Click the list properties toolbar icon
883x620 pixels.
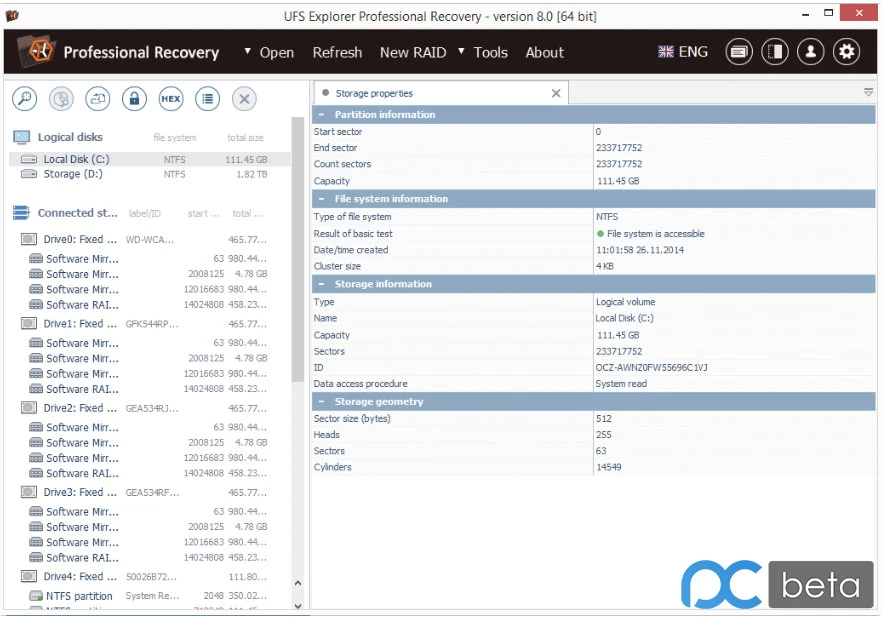click(x=207, y=99)
